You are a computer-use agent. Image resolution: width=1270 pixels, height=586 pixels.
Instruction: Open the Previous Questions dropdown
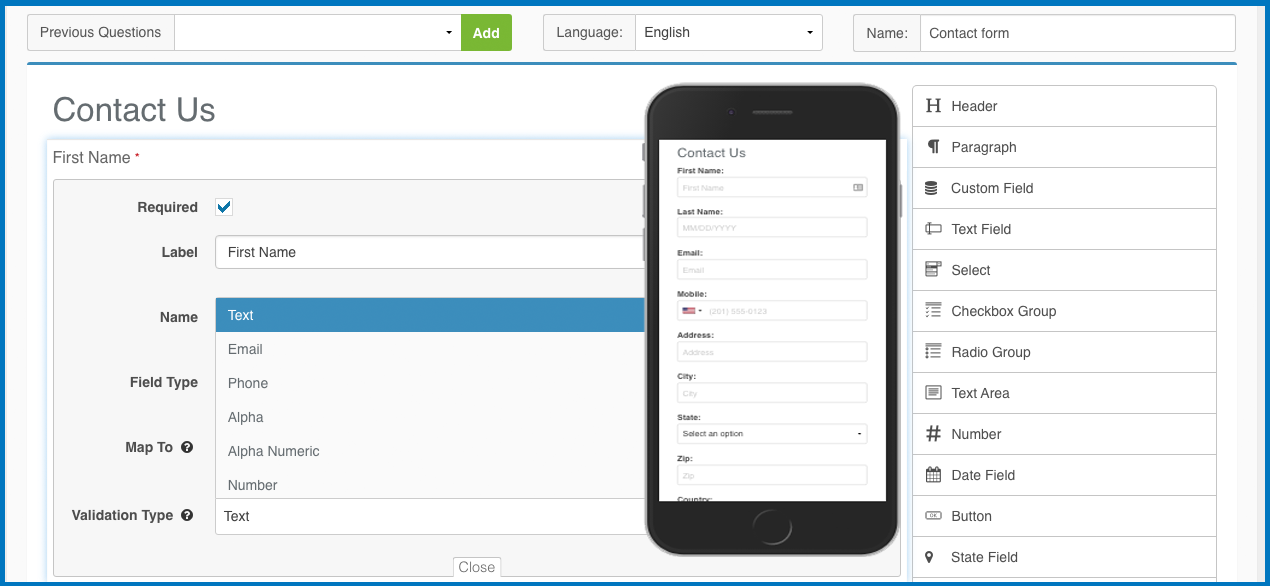(318, 32)
